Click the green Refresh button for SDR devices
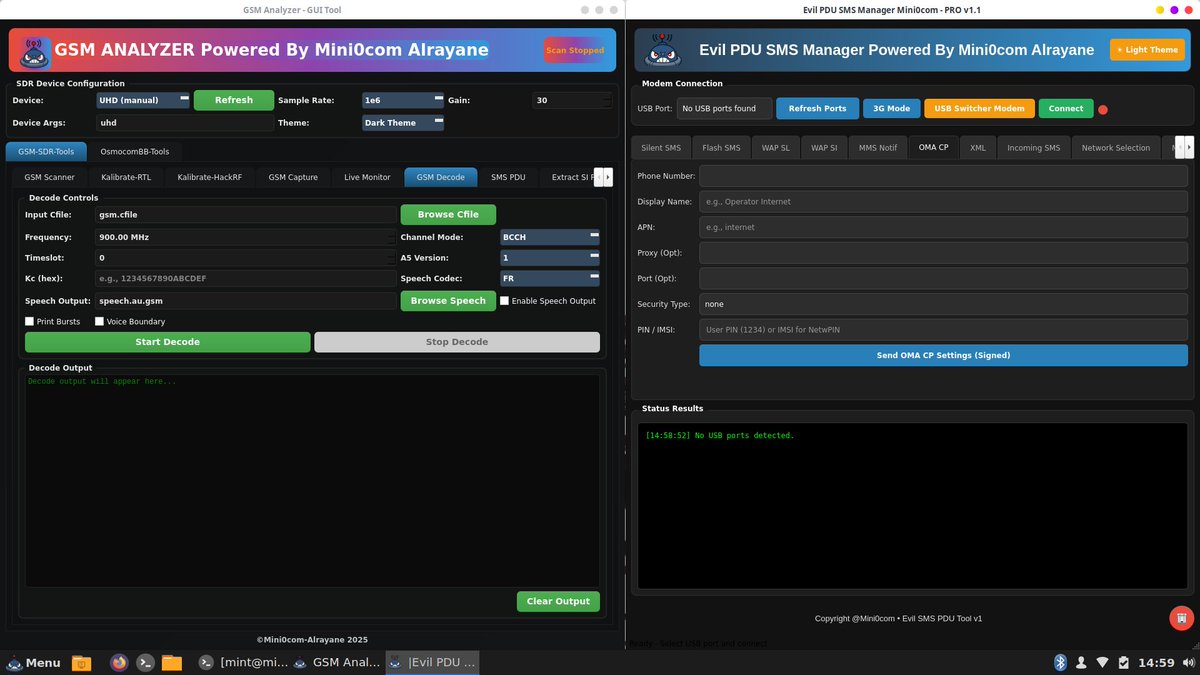 tap(234, 100)
